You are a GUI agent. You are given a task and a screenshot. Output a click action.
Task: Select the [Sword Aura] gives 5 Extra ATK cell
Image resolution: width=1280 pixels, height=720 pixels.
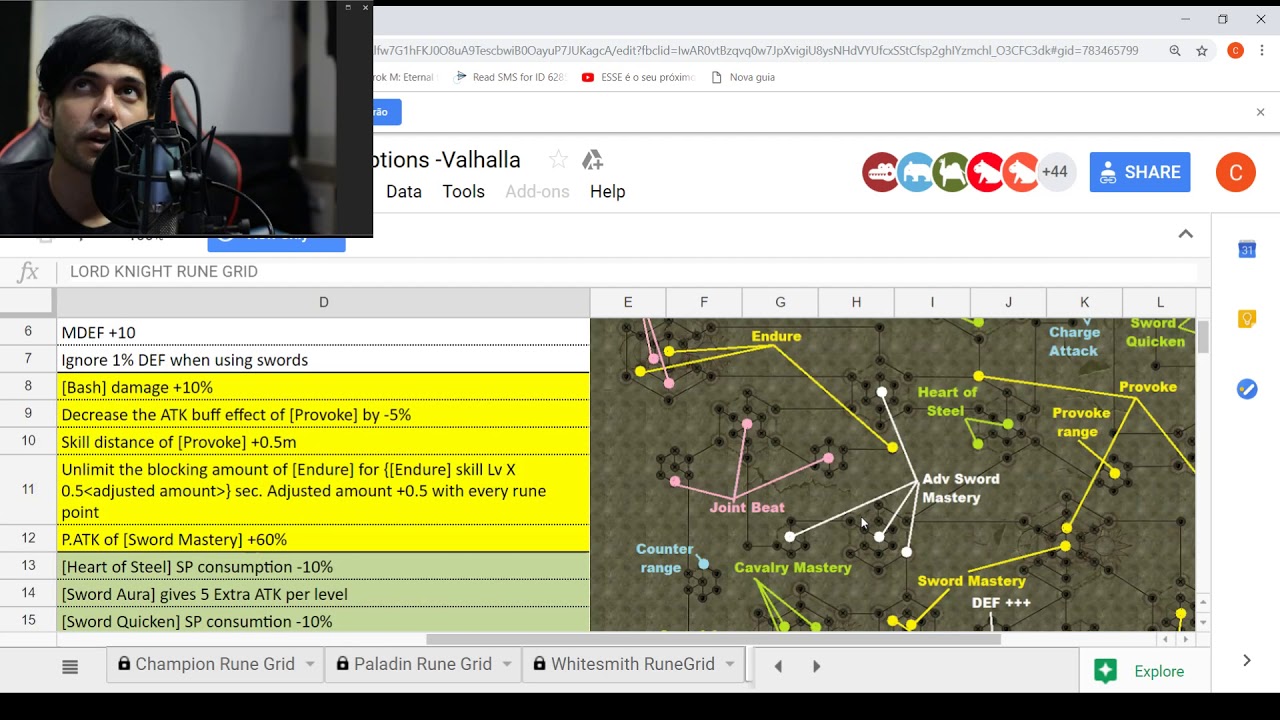click(x=323, y=594)
